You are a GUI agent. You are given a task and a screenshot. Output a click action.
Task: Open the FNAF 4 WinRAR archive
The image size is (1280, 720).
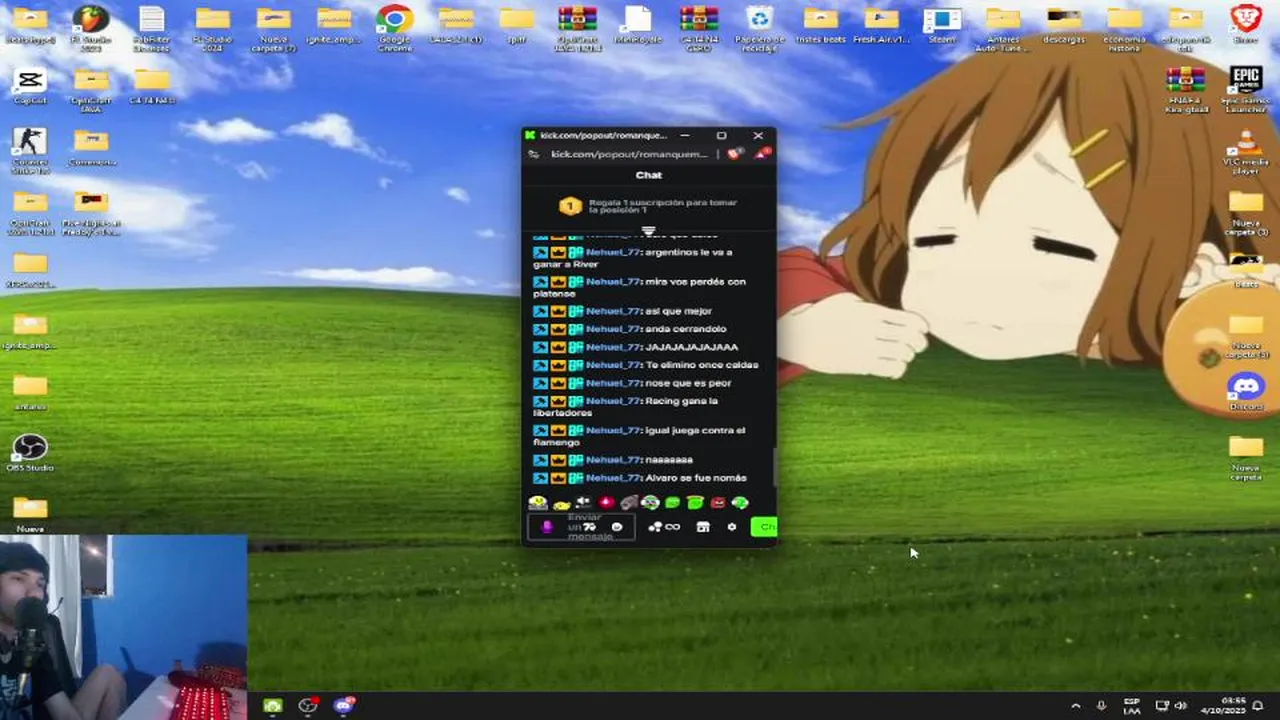pyautogui.click(x=1186, y=88)
